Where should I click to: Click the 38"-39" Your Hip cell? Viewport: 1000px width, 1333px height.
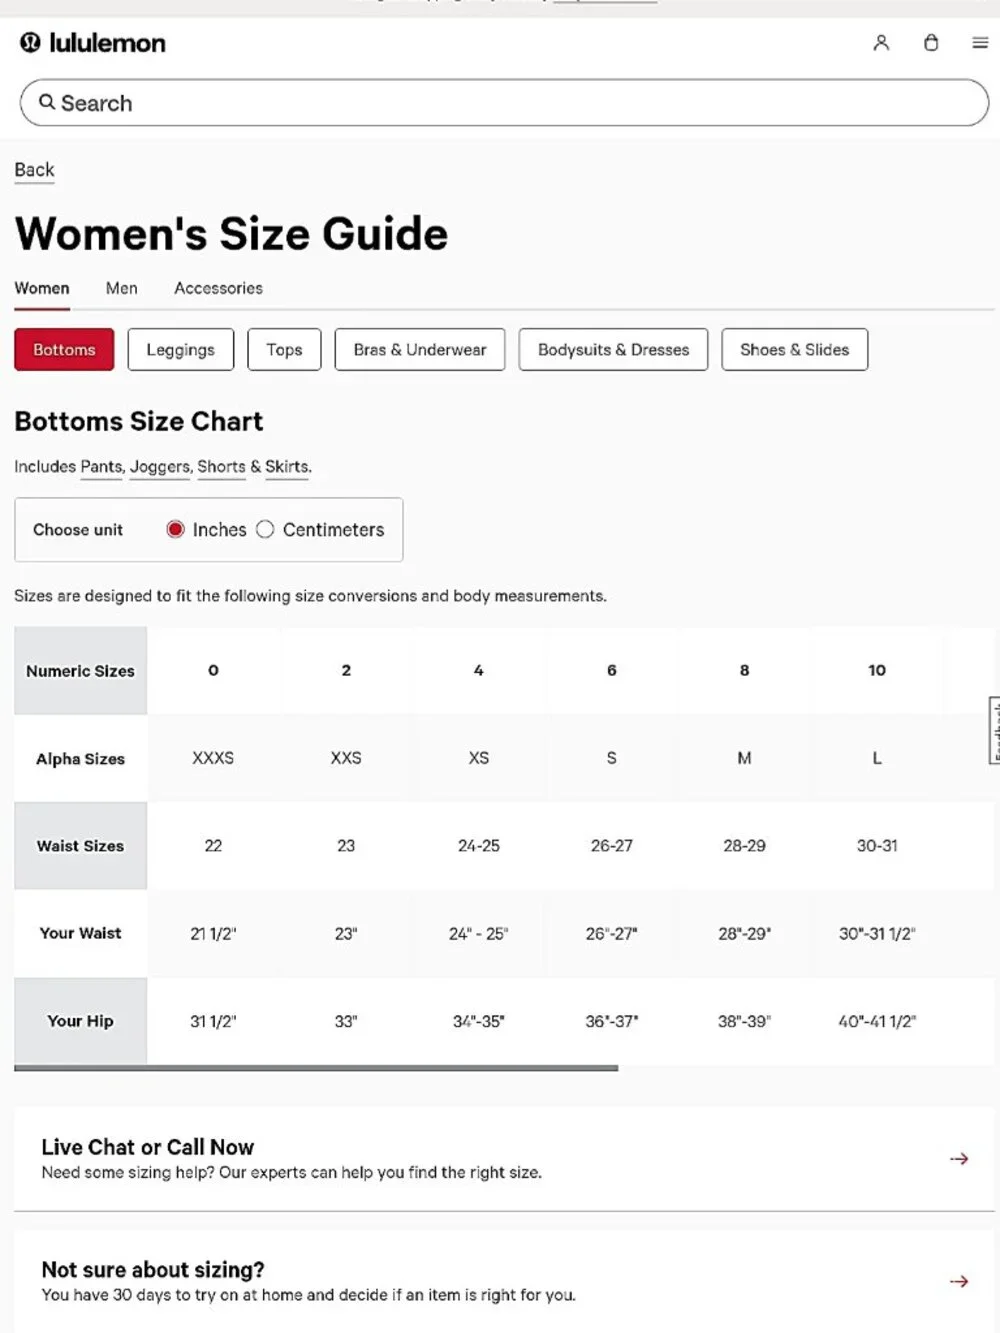coord(744,1021)
